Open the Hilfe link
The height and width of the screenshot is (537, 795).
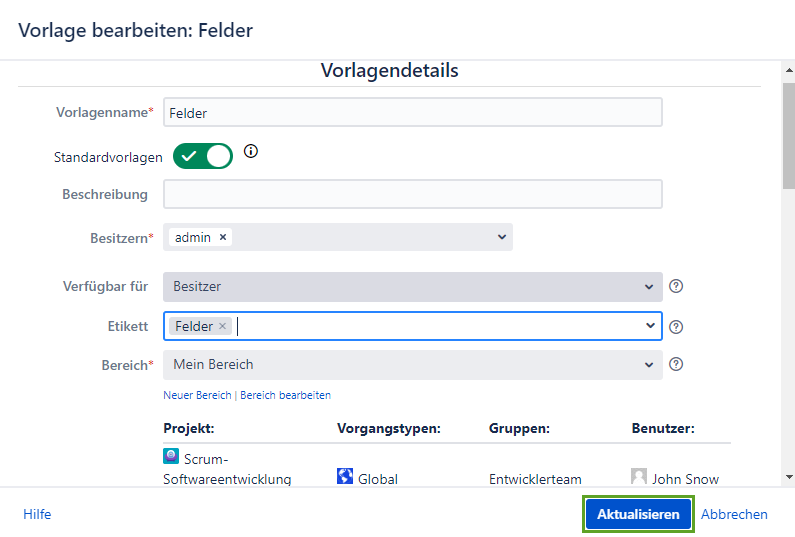[37, 514]
